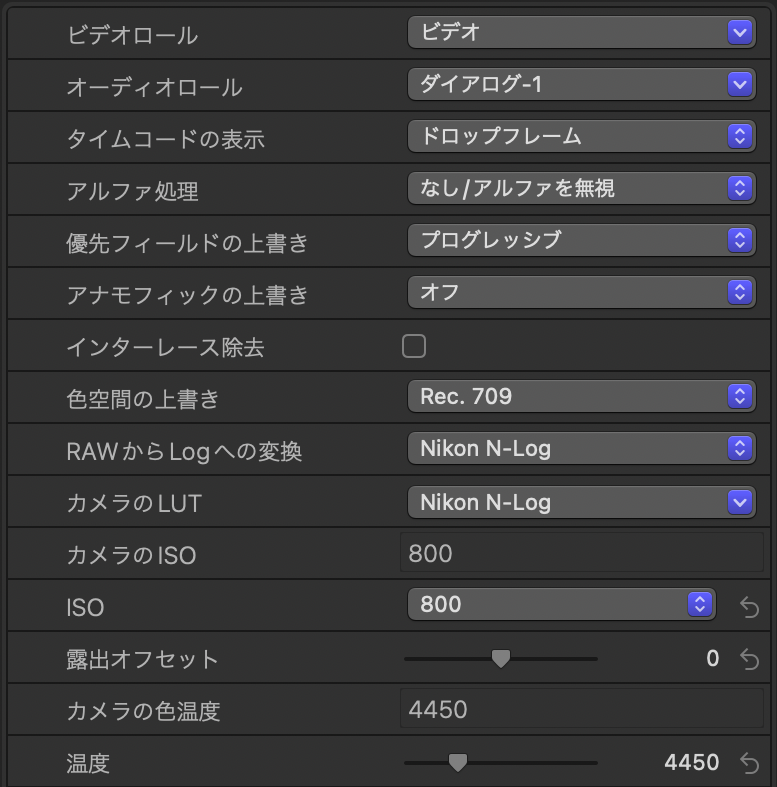Screen dimensions: 777x787
Task: Enable the インターレース除去 checkbox
Action: point(414,347)
